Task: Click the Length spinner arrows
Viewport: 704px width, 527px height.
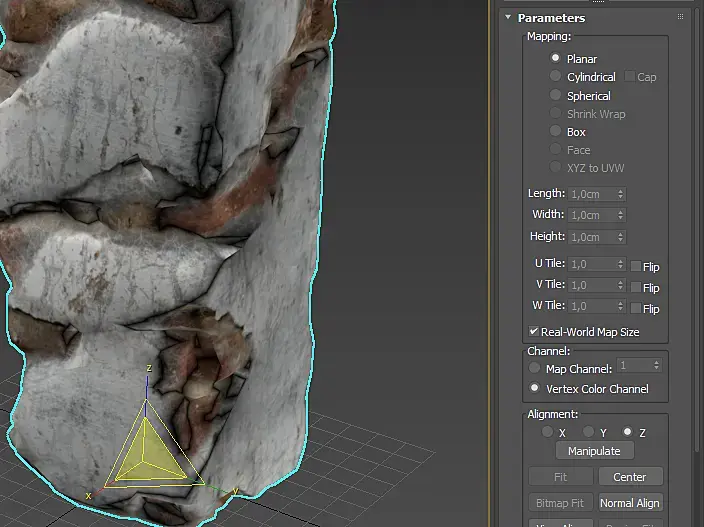Action: (x=621, y=194)
